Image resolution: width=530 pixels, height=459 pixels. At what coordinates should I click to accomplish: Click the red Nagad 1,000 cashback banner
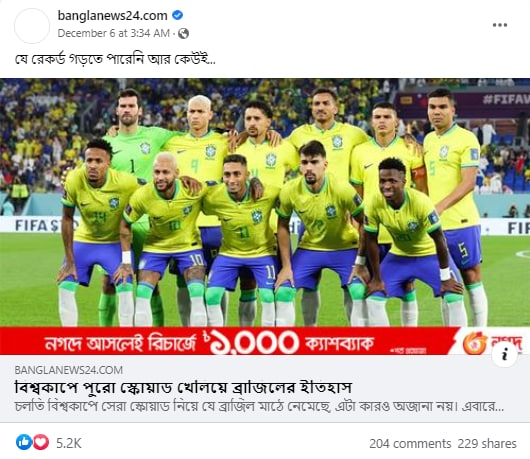[265, 341]
